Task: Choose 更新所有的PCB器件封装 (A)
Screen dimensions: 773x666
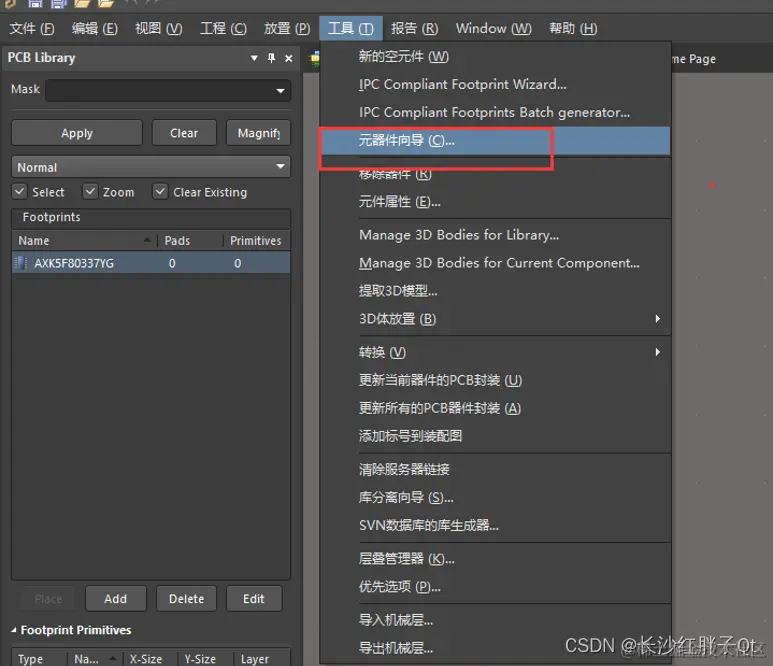Action: [495, 408]
